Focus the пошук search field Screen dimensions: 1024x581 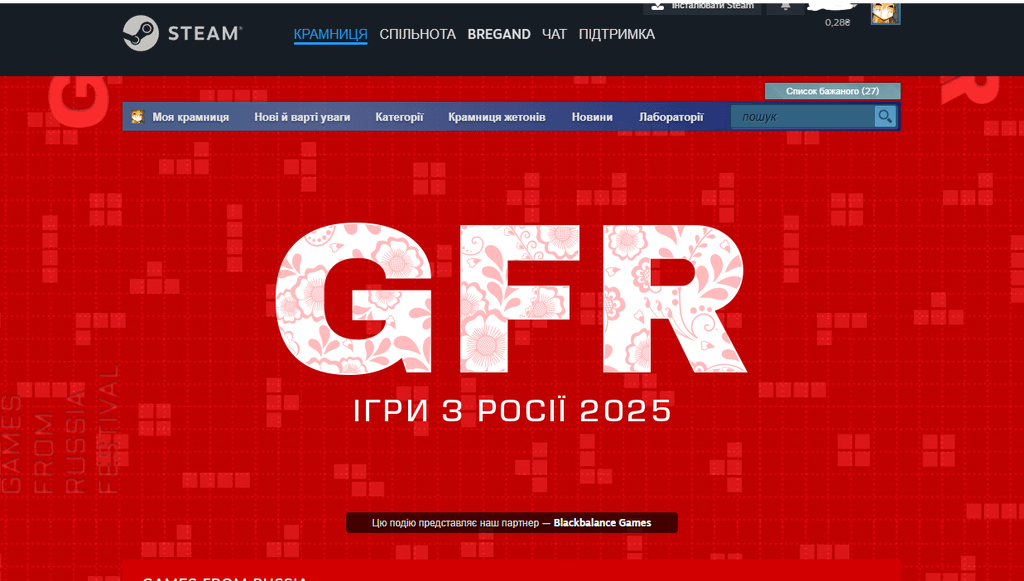click(x=803, y=117)
